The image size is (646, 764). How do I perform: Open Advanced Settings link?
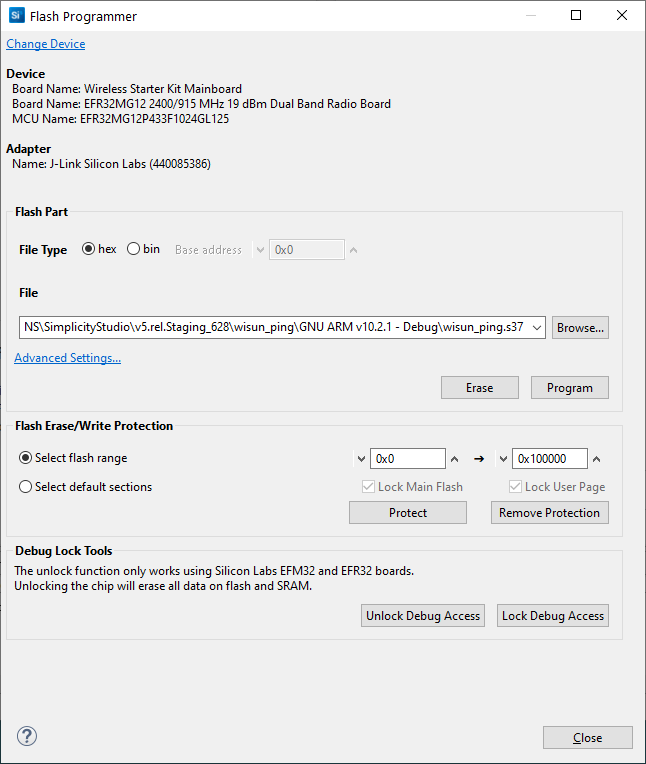pyautogui.click(x=68, y=358)
